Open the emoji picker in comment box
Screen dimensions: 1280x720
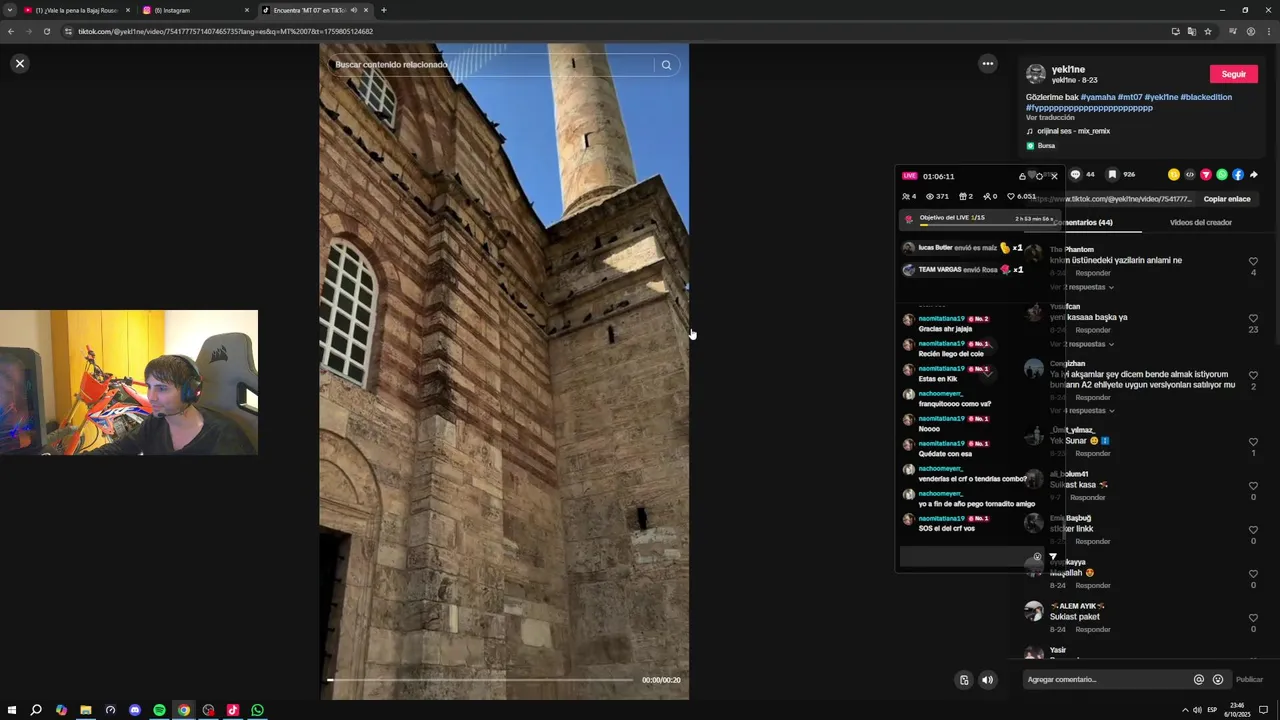(x=1217, y=680)
